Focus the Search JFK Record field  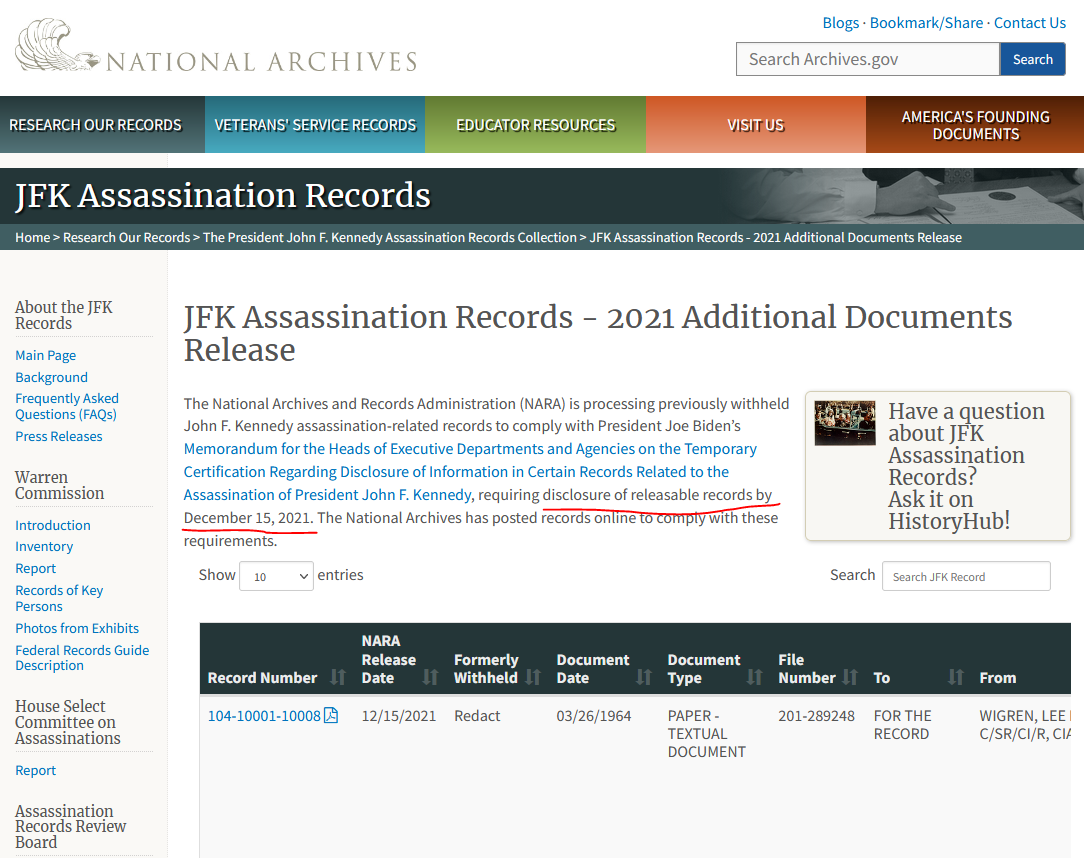966,577
